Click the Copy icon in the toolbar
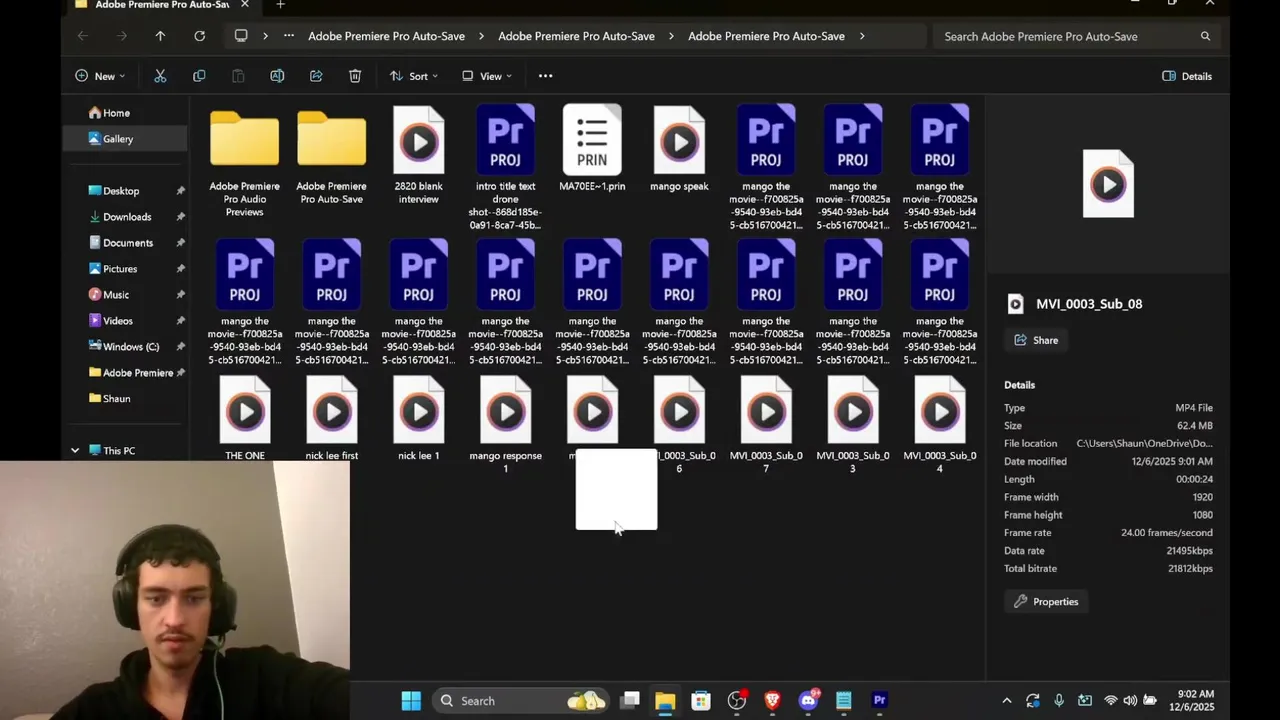This screenshot has height=720, width=1280. tap(199, 76)
